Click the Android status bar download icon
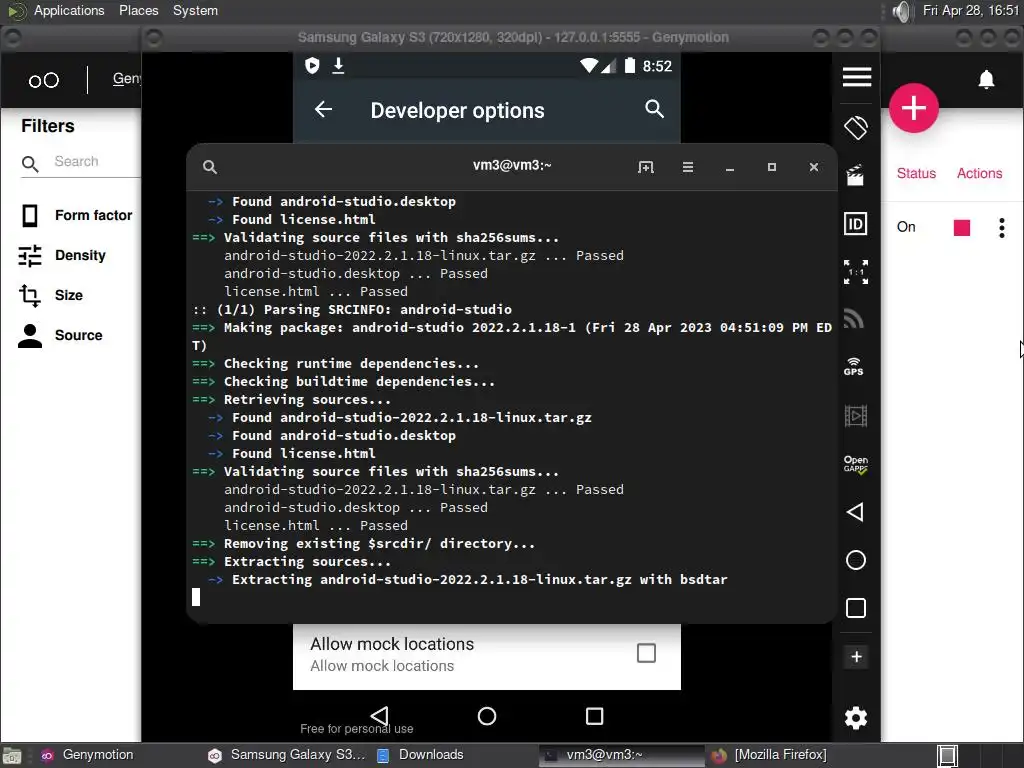This screenshot has width=1024, height=768. tap(338, 65)
